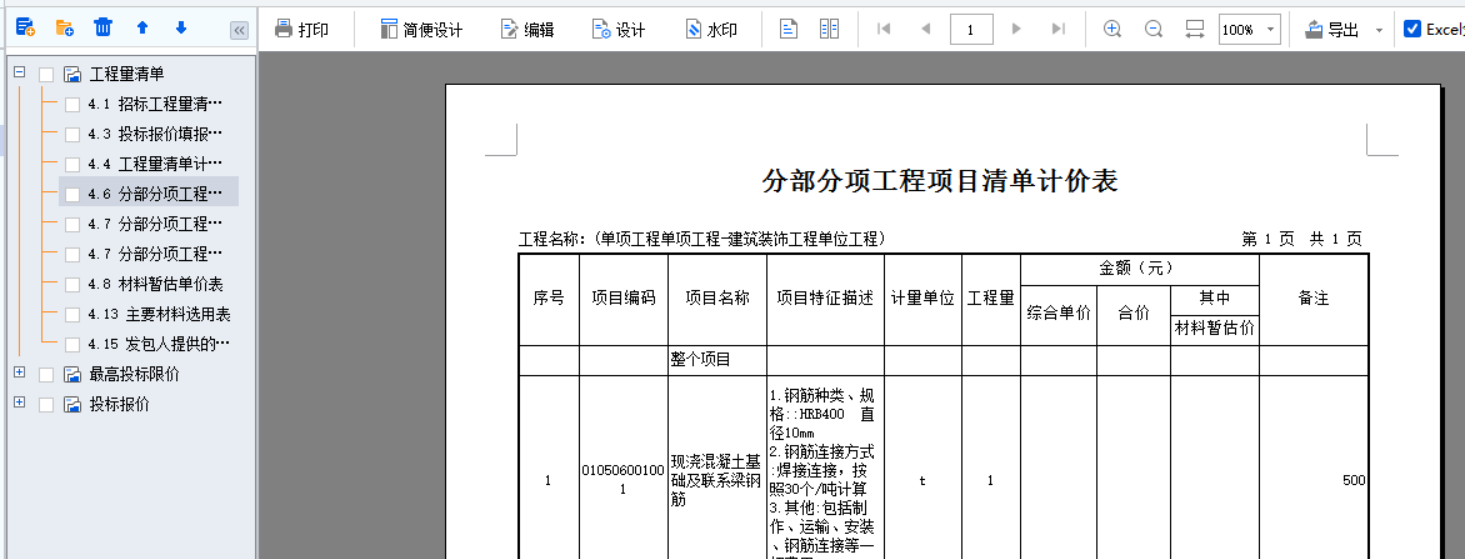Go to the first page

[x=883, y=29]
